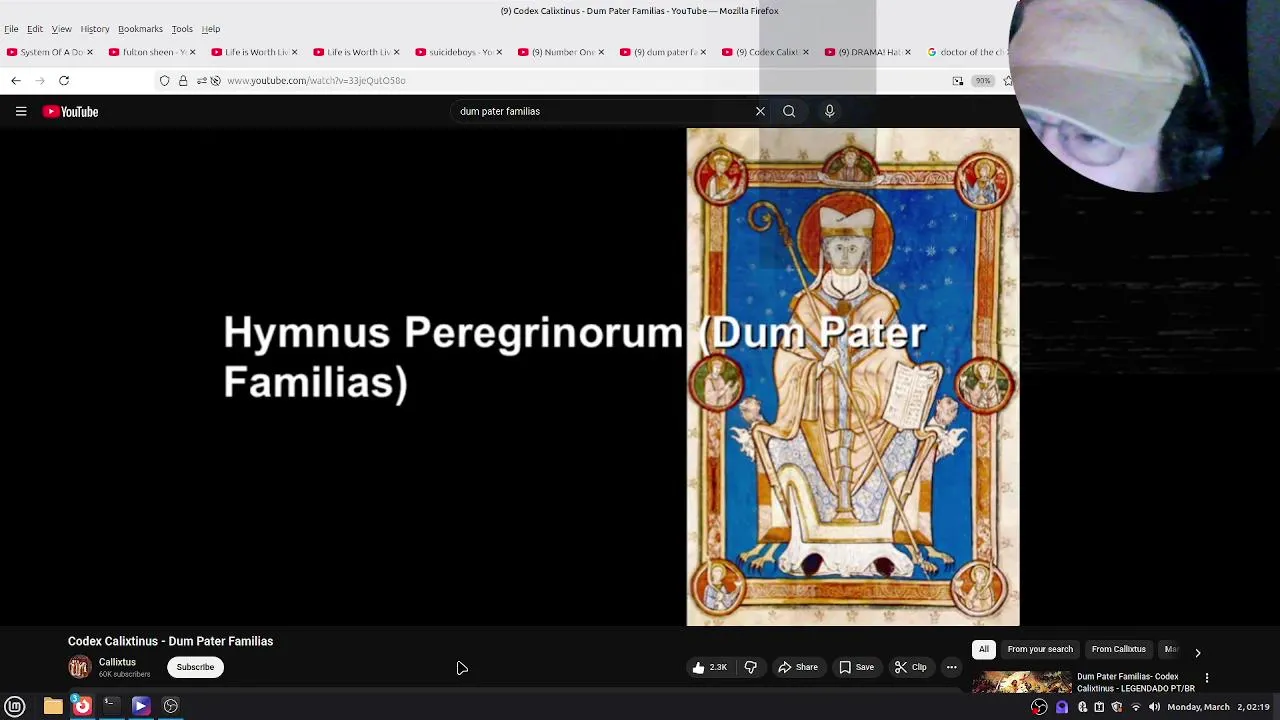Dislike the video
The height and width of the screenshot is (720, 1280).
point(750,667)
